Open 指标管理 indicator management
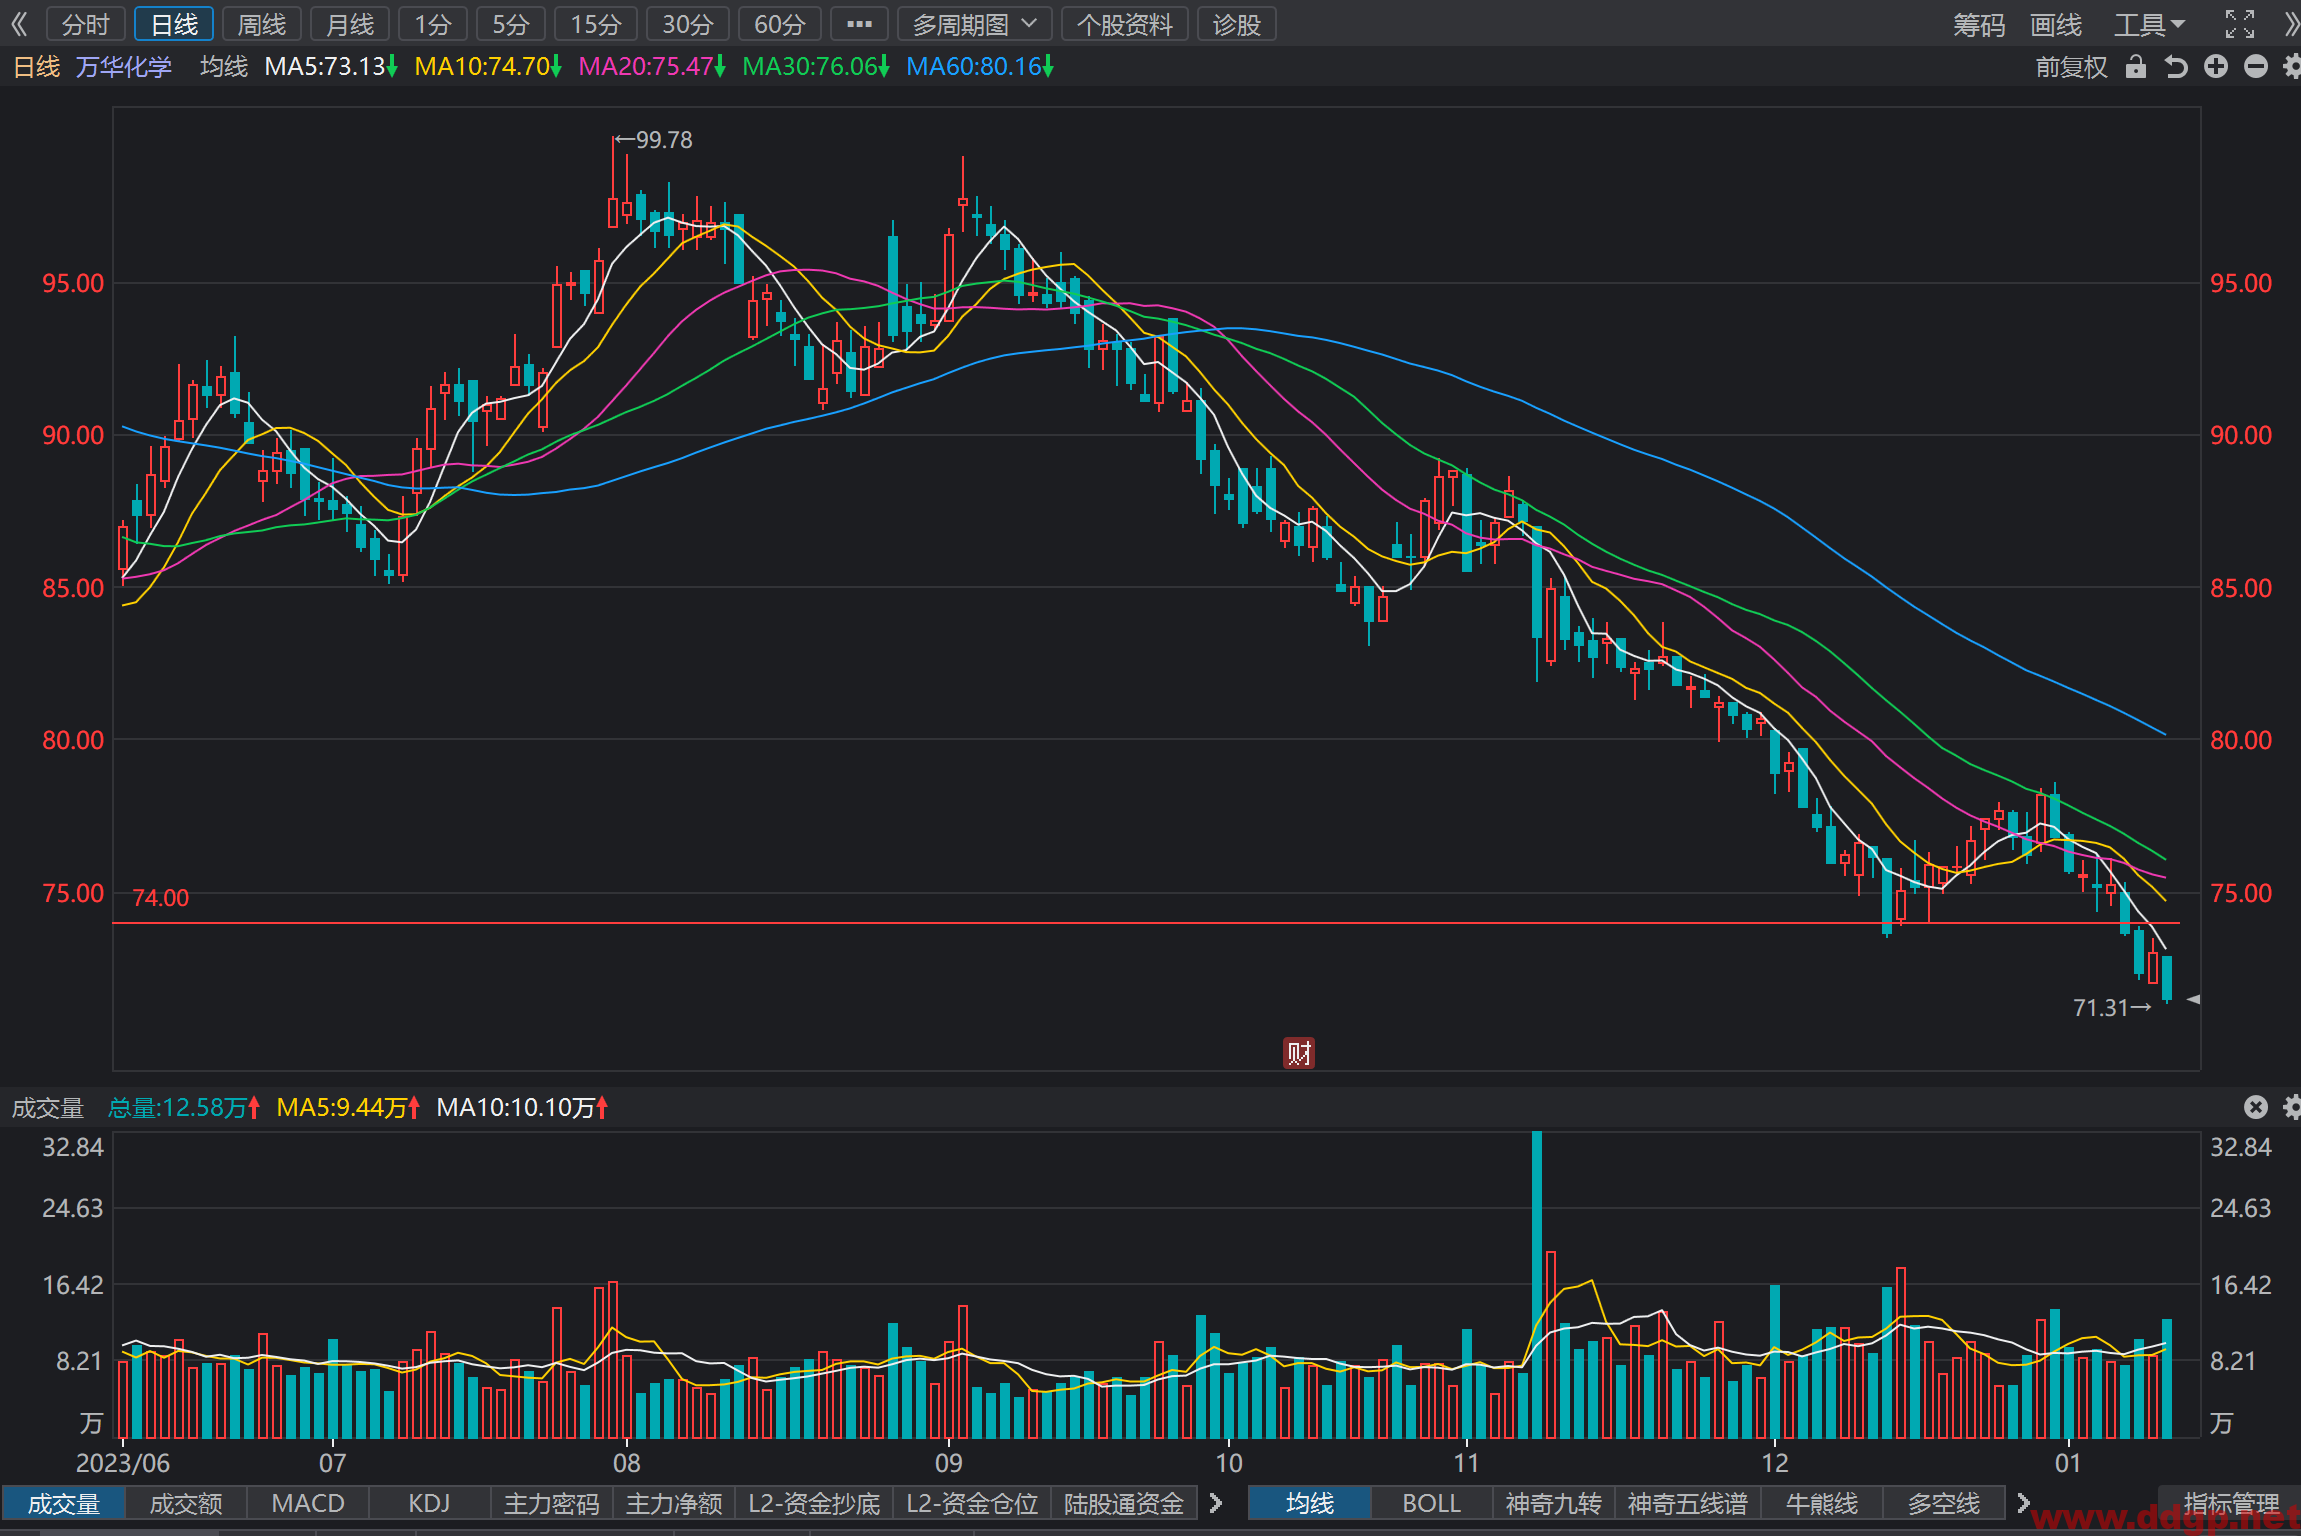The height and width of the screenshot is (1536, 2301). point(2231,1503)
